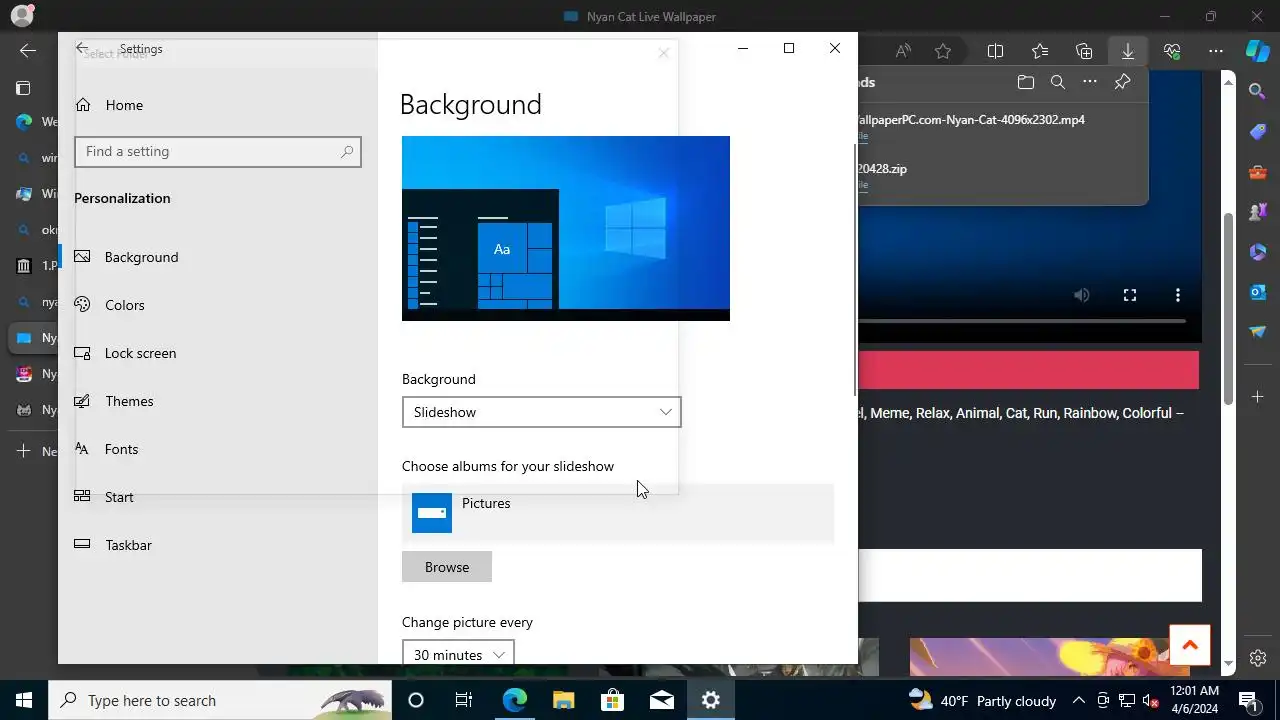
Task: Open Edge tab actions menu icon
Action: pos(23,88)
